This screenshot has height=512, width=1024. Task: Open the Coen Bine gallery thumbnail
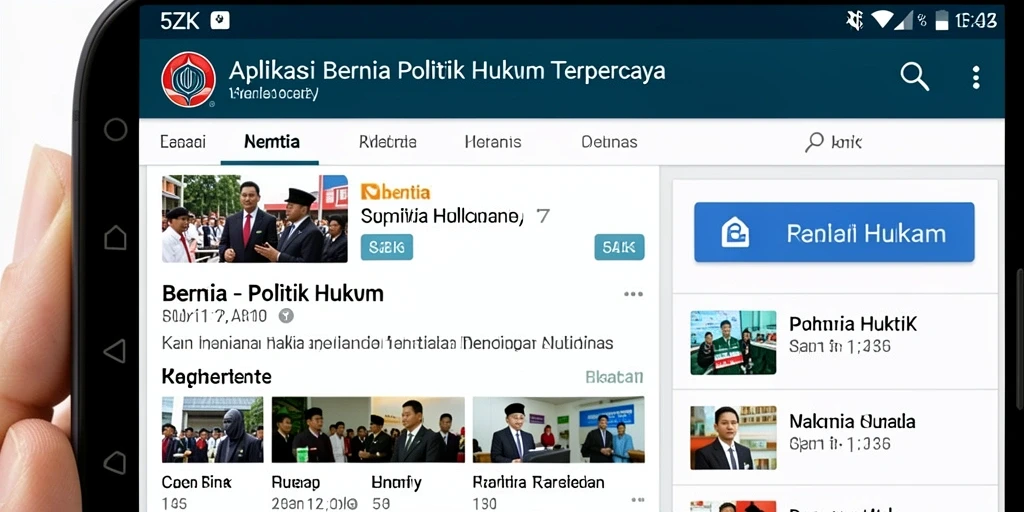212,430
